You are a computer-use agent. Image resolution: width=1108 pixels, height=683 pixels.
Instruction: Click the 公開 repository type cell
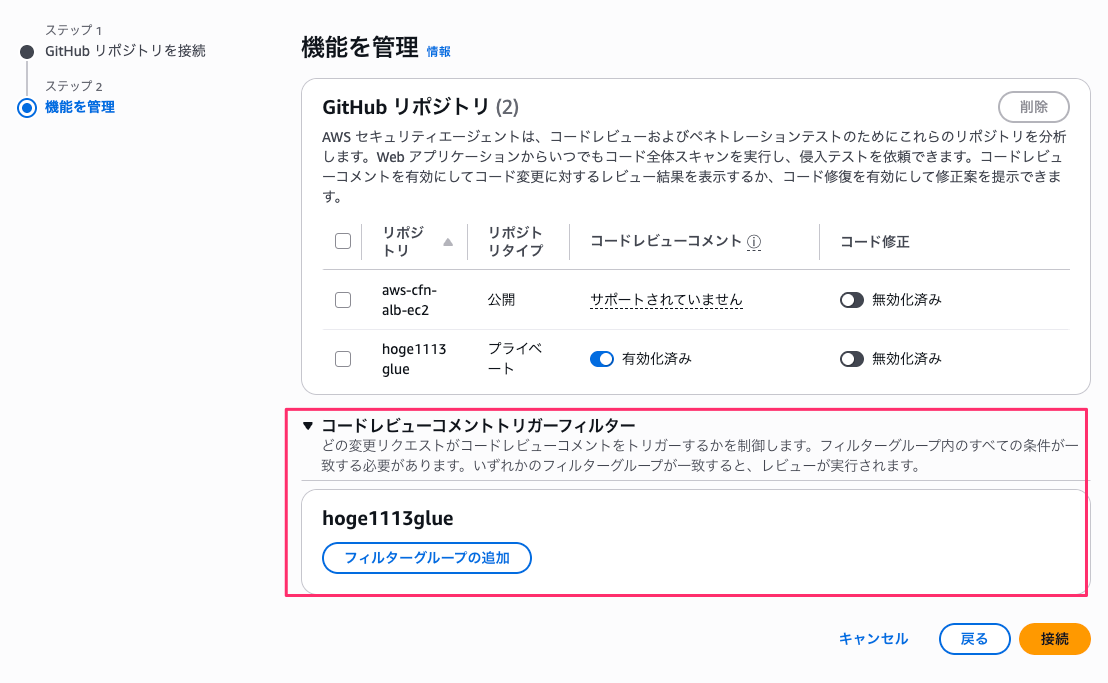click(501, 299)
